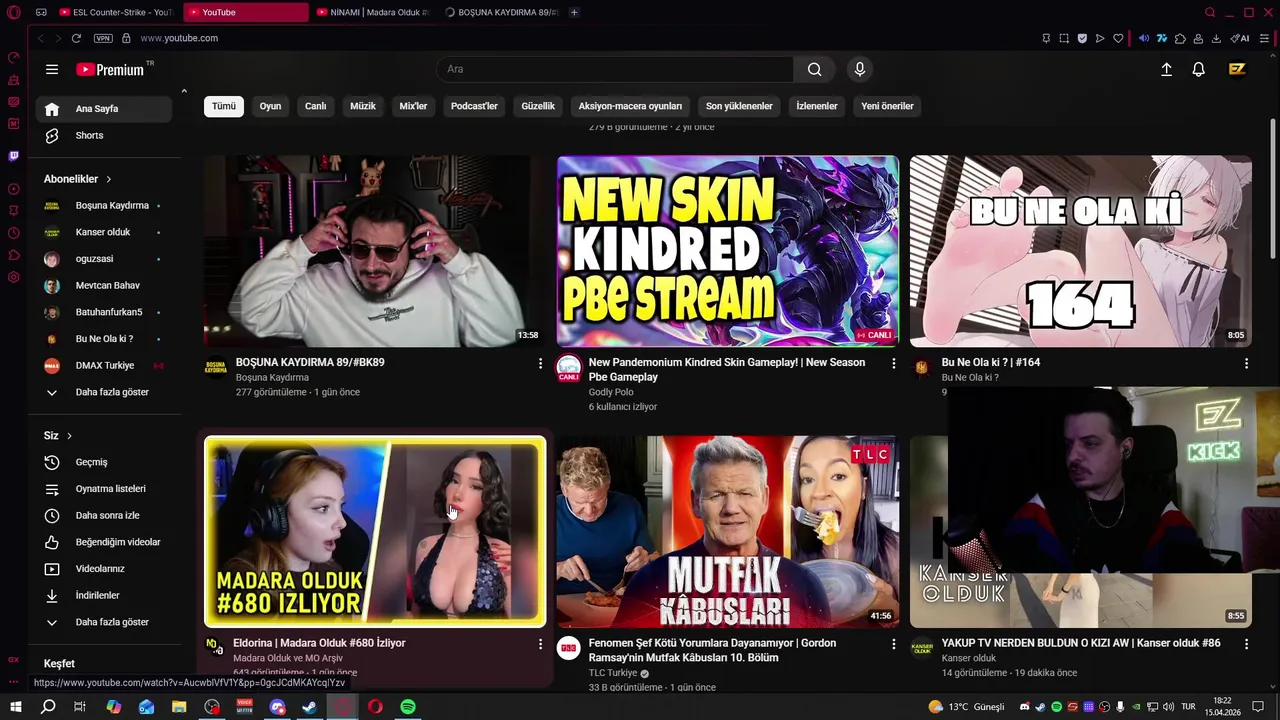Viewport: 1280px width, 720px height.
Task: Expand the Abonelikler section chevron
Action: [x=109, y=179]
